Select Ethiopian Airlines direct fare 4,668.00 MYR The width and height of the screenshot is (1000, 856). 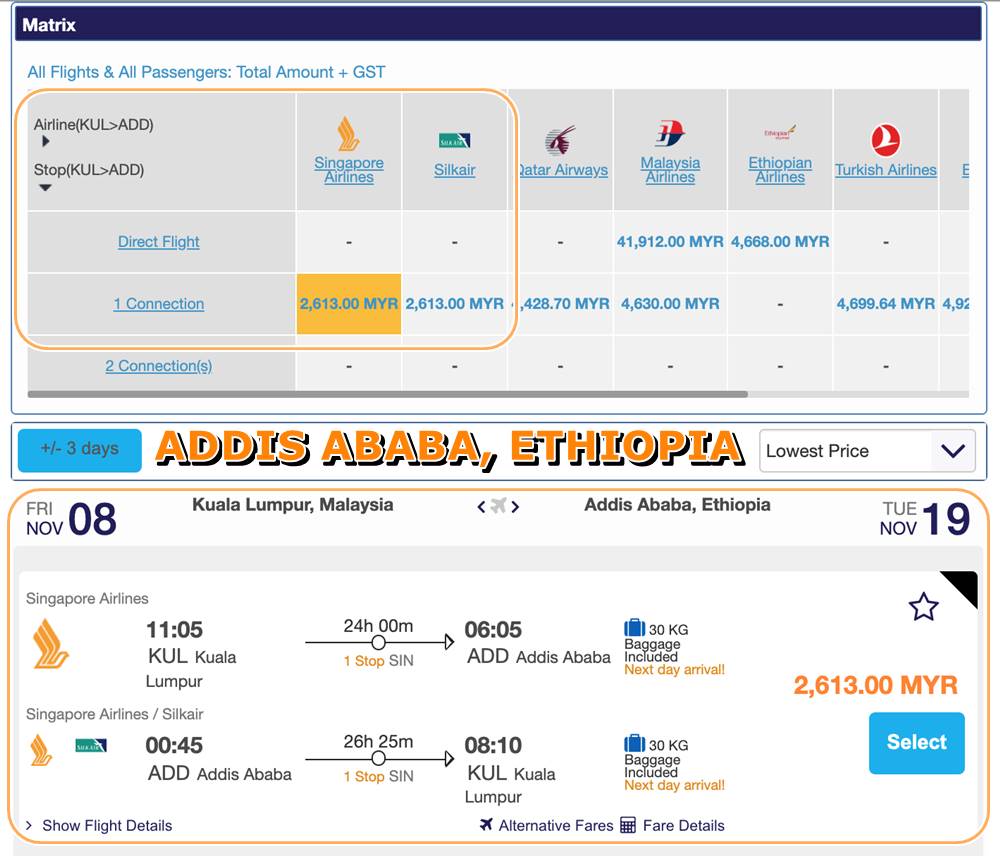coord(780,242)
